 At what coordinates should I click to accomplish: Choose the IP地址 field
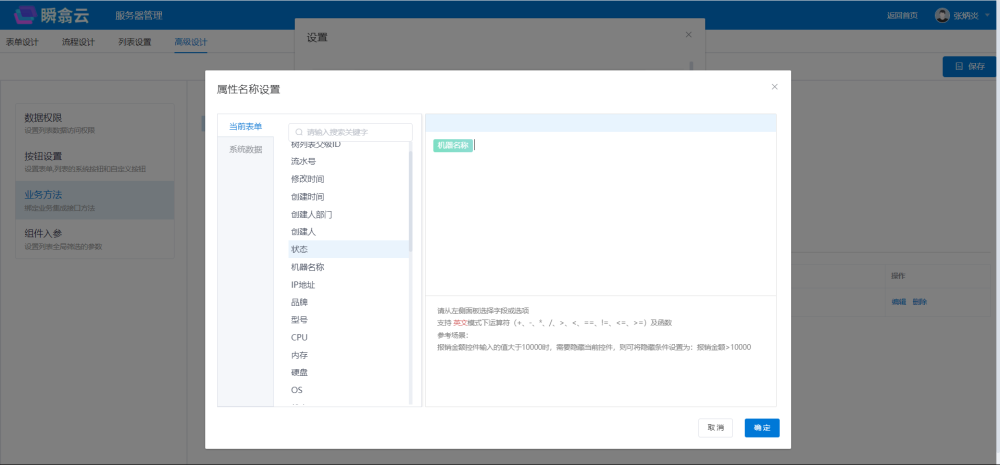click(303, 285)
